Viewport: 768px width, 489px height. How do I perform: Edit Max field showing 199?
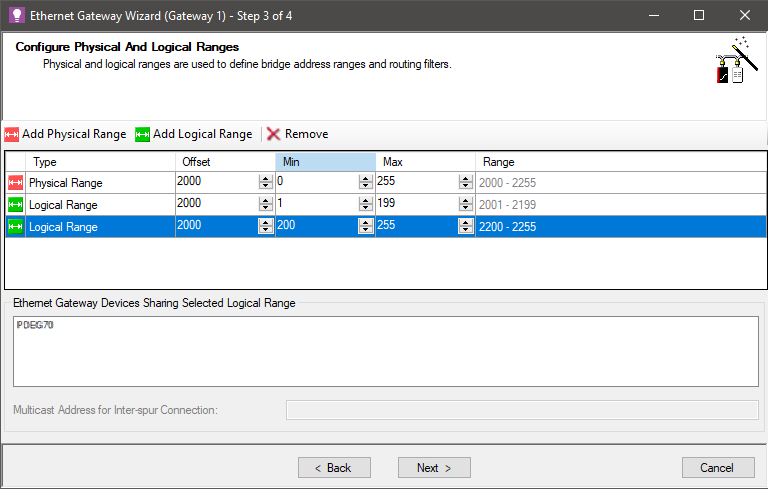click(x=417, y=204)
